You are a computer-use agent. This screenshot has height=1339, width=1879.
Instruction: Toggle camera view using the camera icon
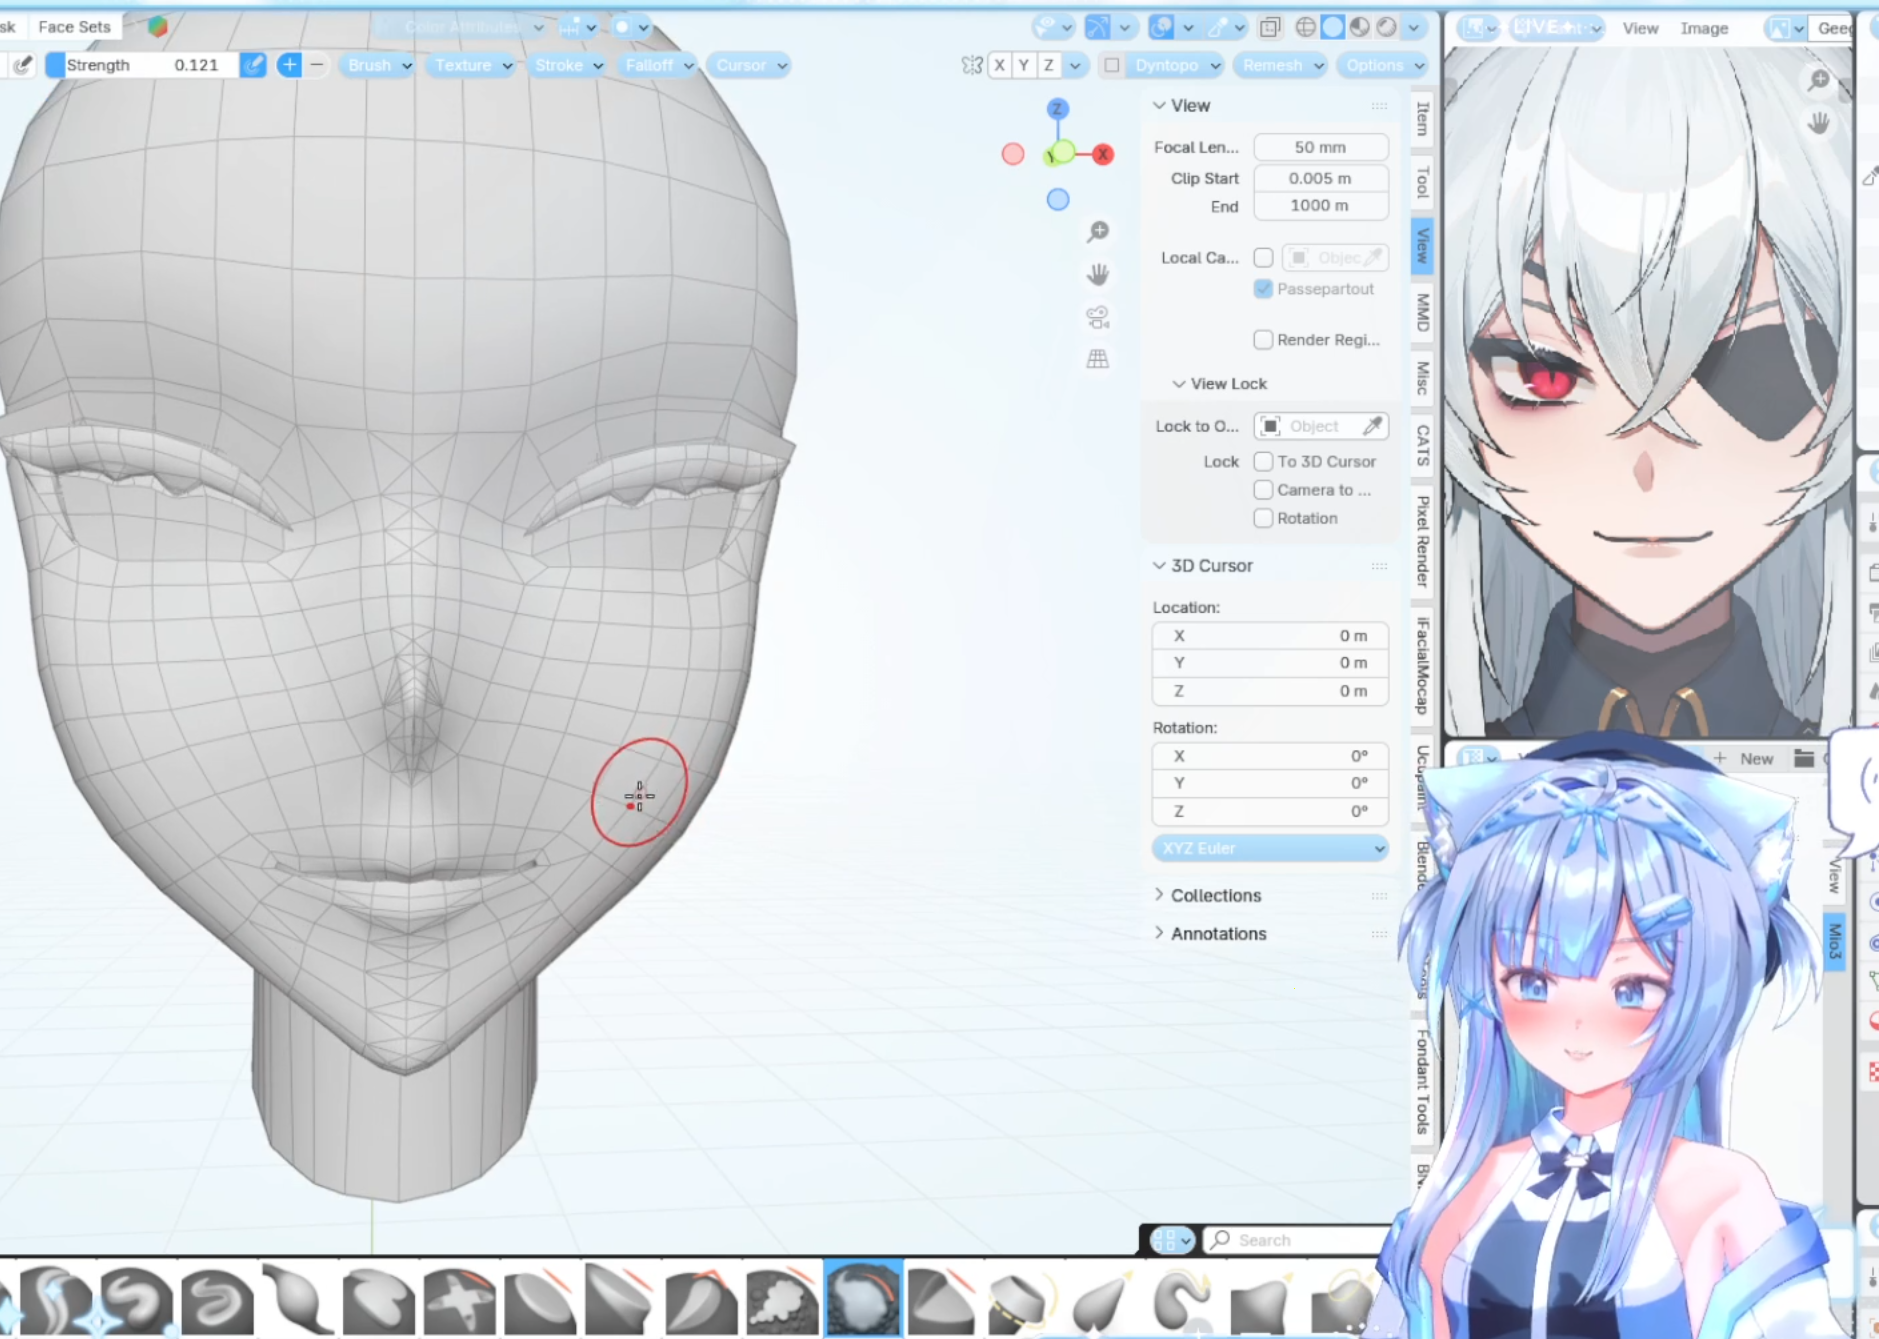[x=1098, y=317]
